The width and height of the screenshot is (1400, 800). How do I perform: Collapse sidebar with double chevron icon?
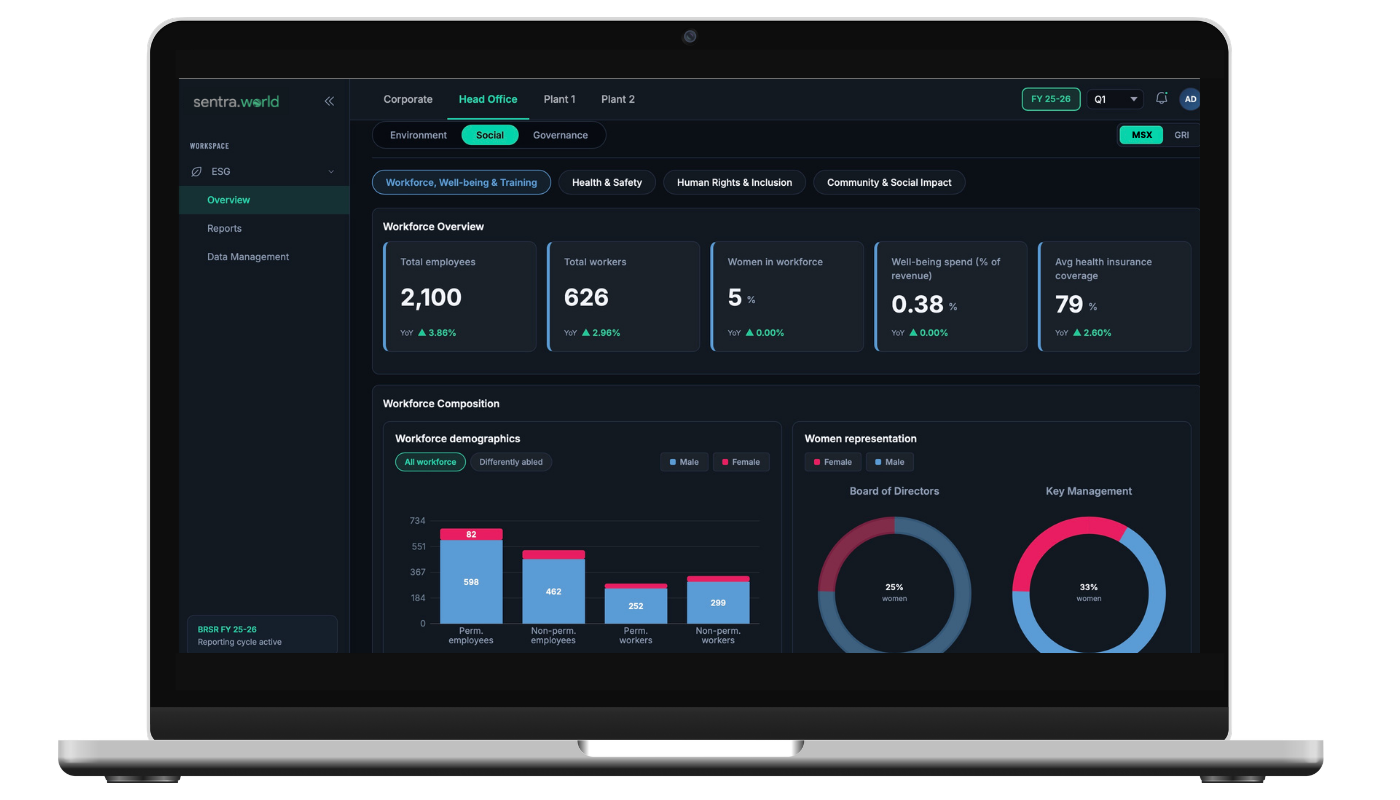coord(329,101)
